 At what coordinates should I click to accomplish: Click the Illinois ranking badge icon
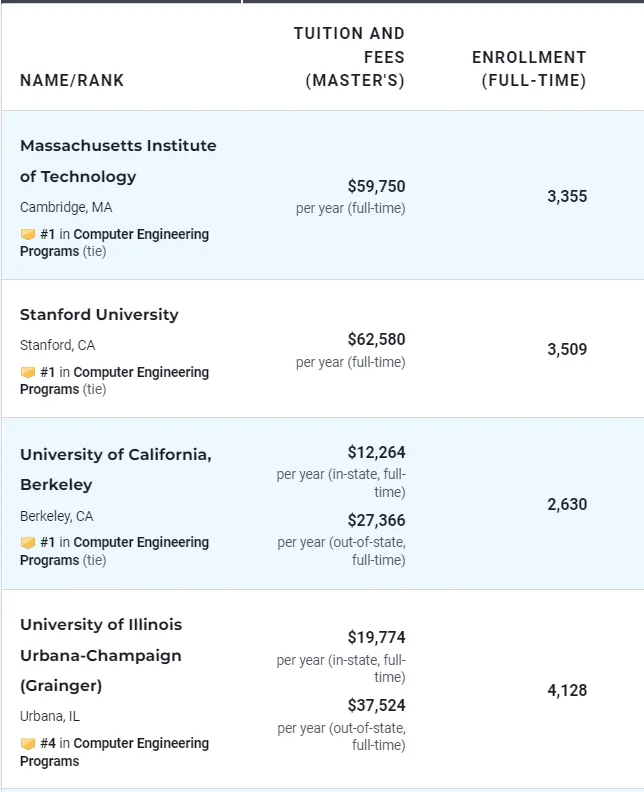(x=28, y=744)
